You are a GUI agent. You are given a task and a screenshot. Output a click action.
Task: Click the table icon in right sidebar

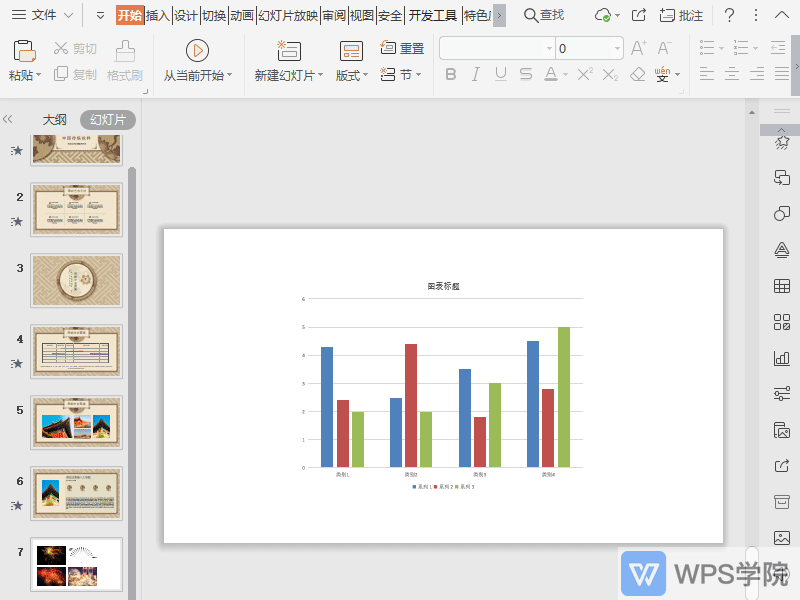(x=782, y=286)
